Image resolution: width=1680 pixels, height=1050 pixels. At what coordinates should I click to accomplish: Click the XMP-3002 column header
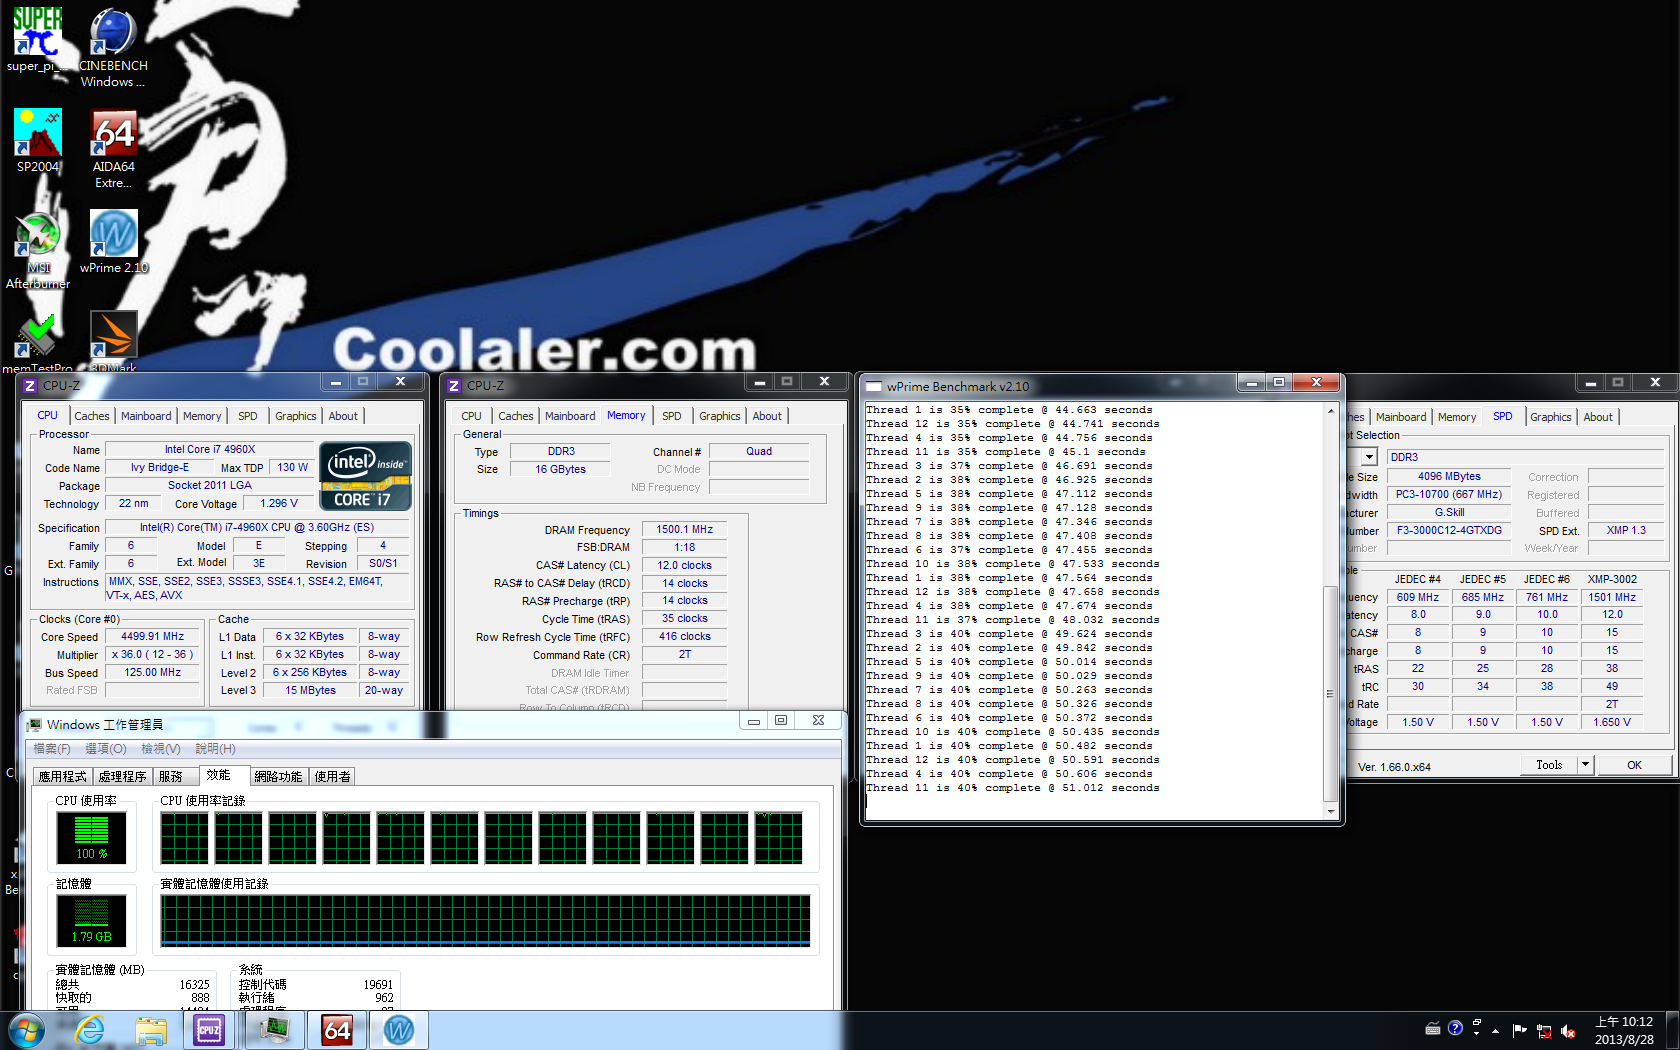(1612, 579)
